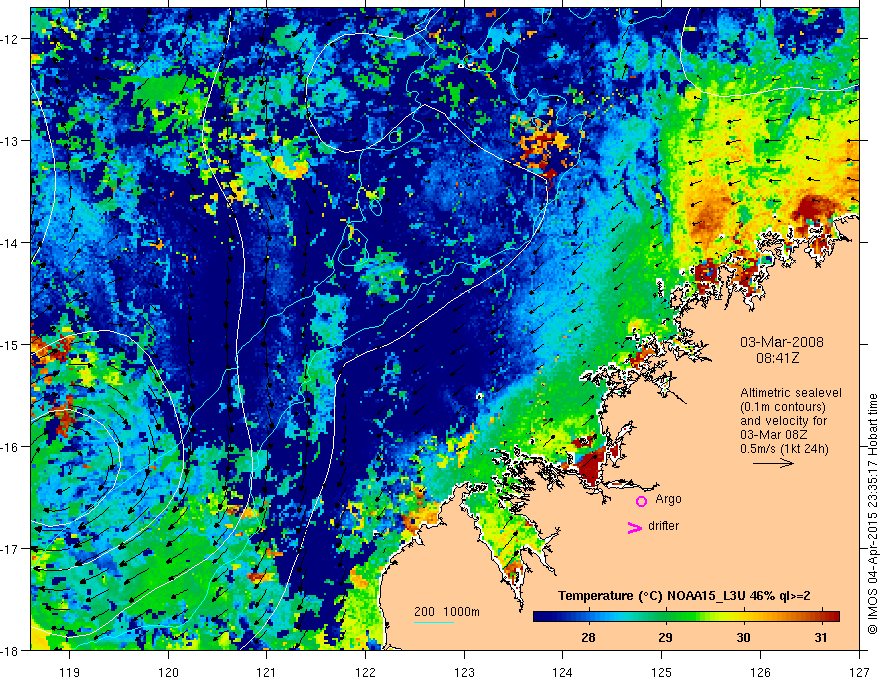
Task: Click the black velocity scale arrow under 0.5m/s
Action: [773, 463]
